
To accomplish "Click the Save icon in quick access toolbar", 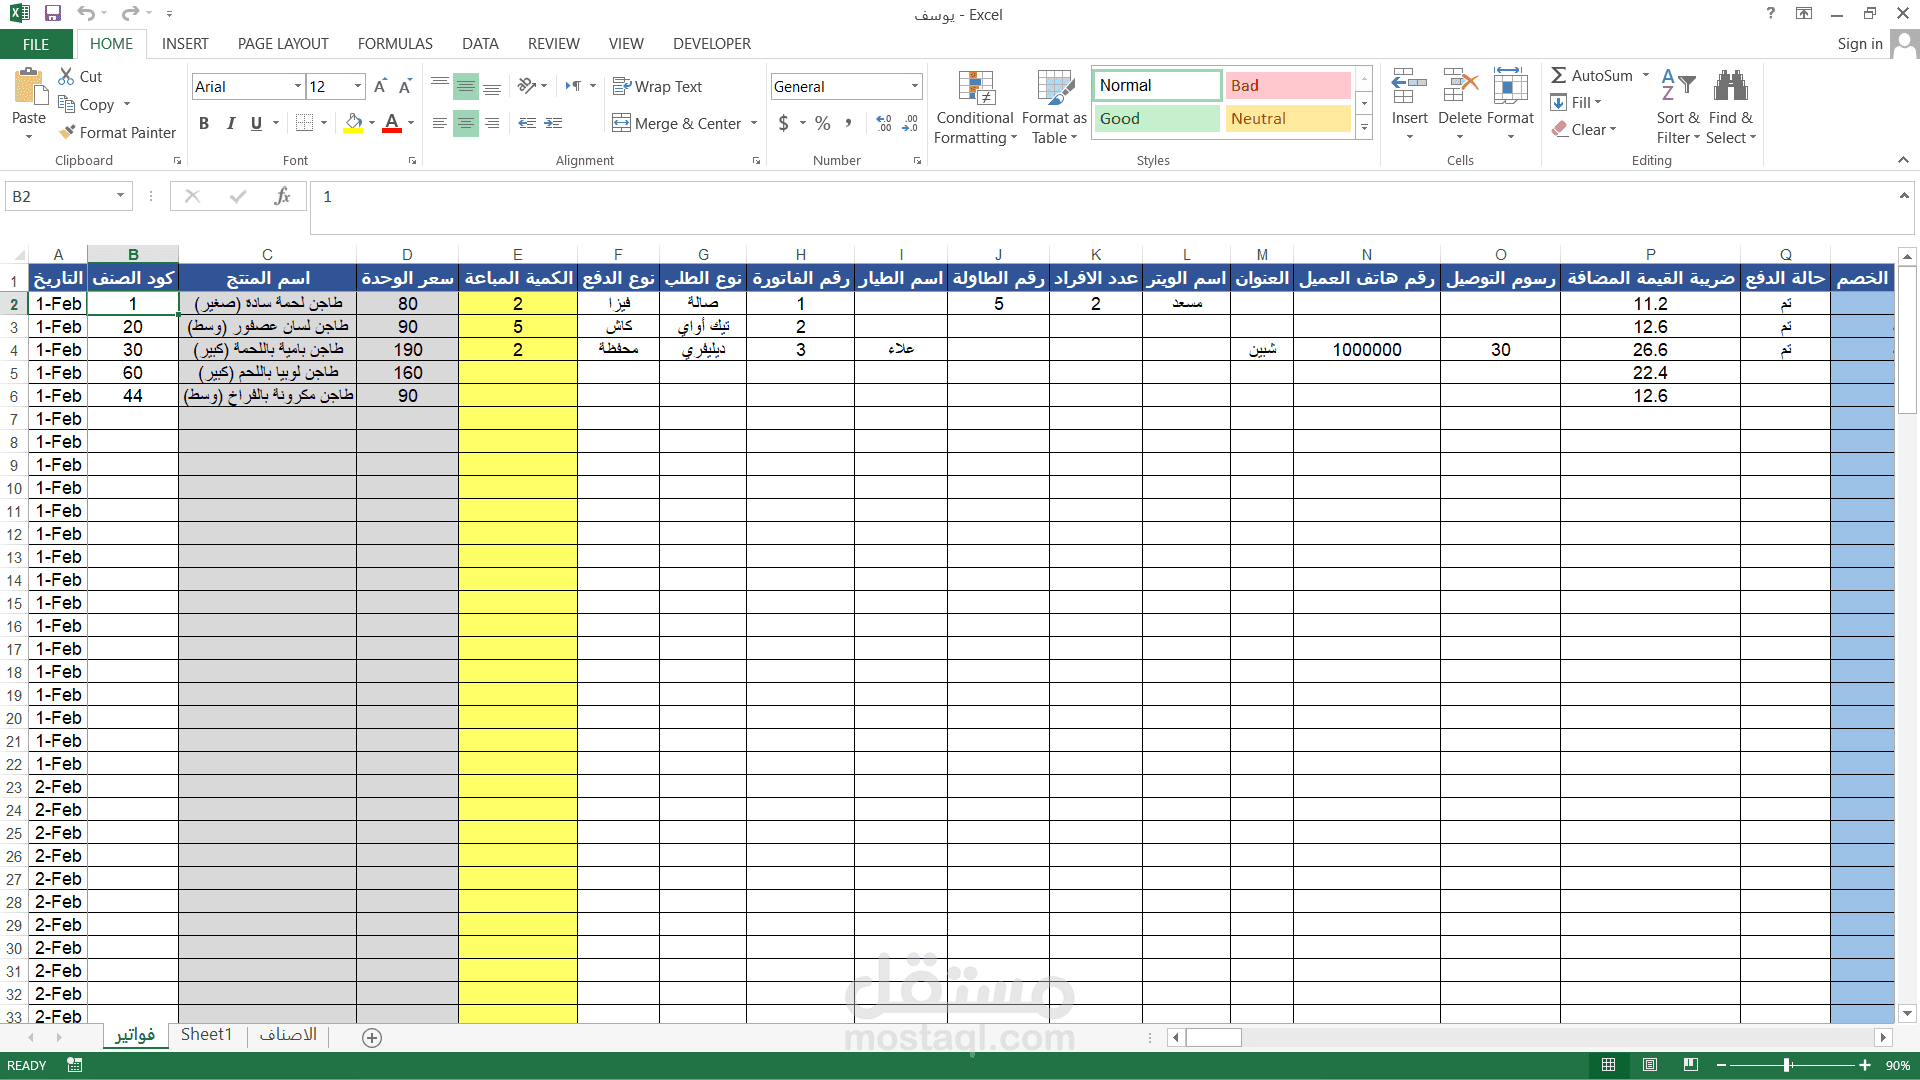I will point(53,14).
